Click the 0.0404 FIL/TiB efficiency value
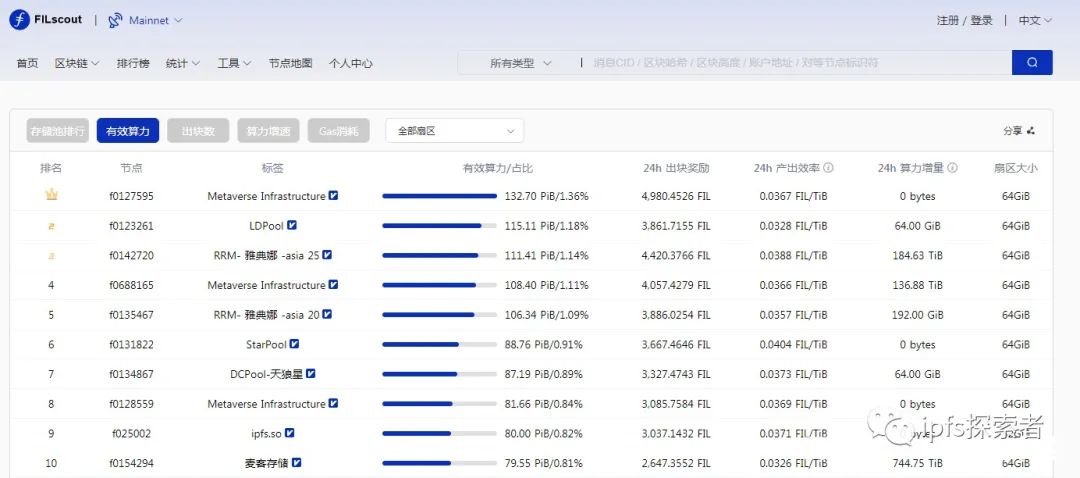Viewport: 1080px width, 478px height. 793,344
